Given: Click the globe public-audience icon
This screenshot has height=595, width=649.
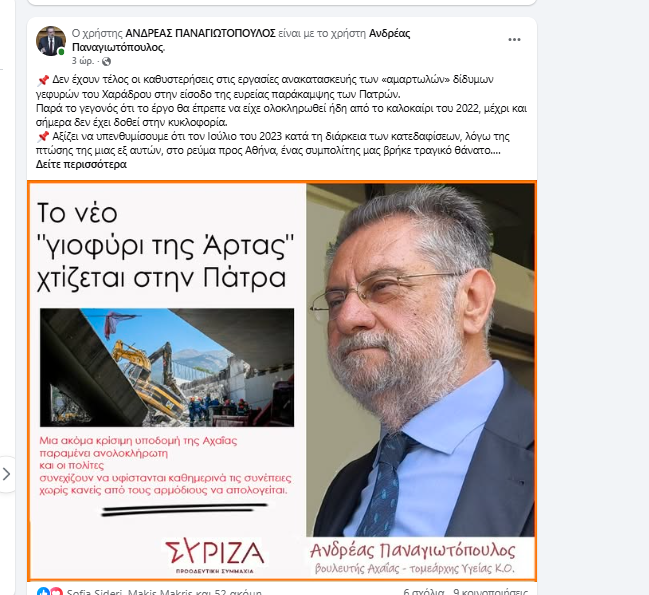Looking at the screenshot, I should (x=106, y=62).
